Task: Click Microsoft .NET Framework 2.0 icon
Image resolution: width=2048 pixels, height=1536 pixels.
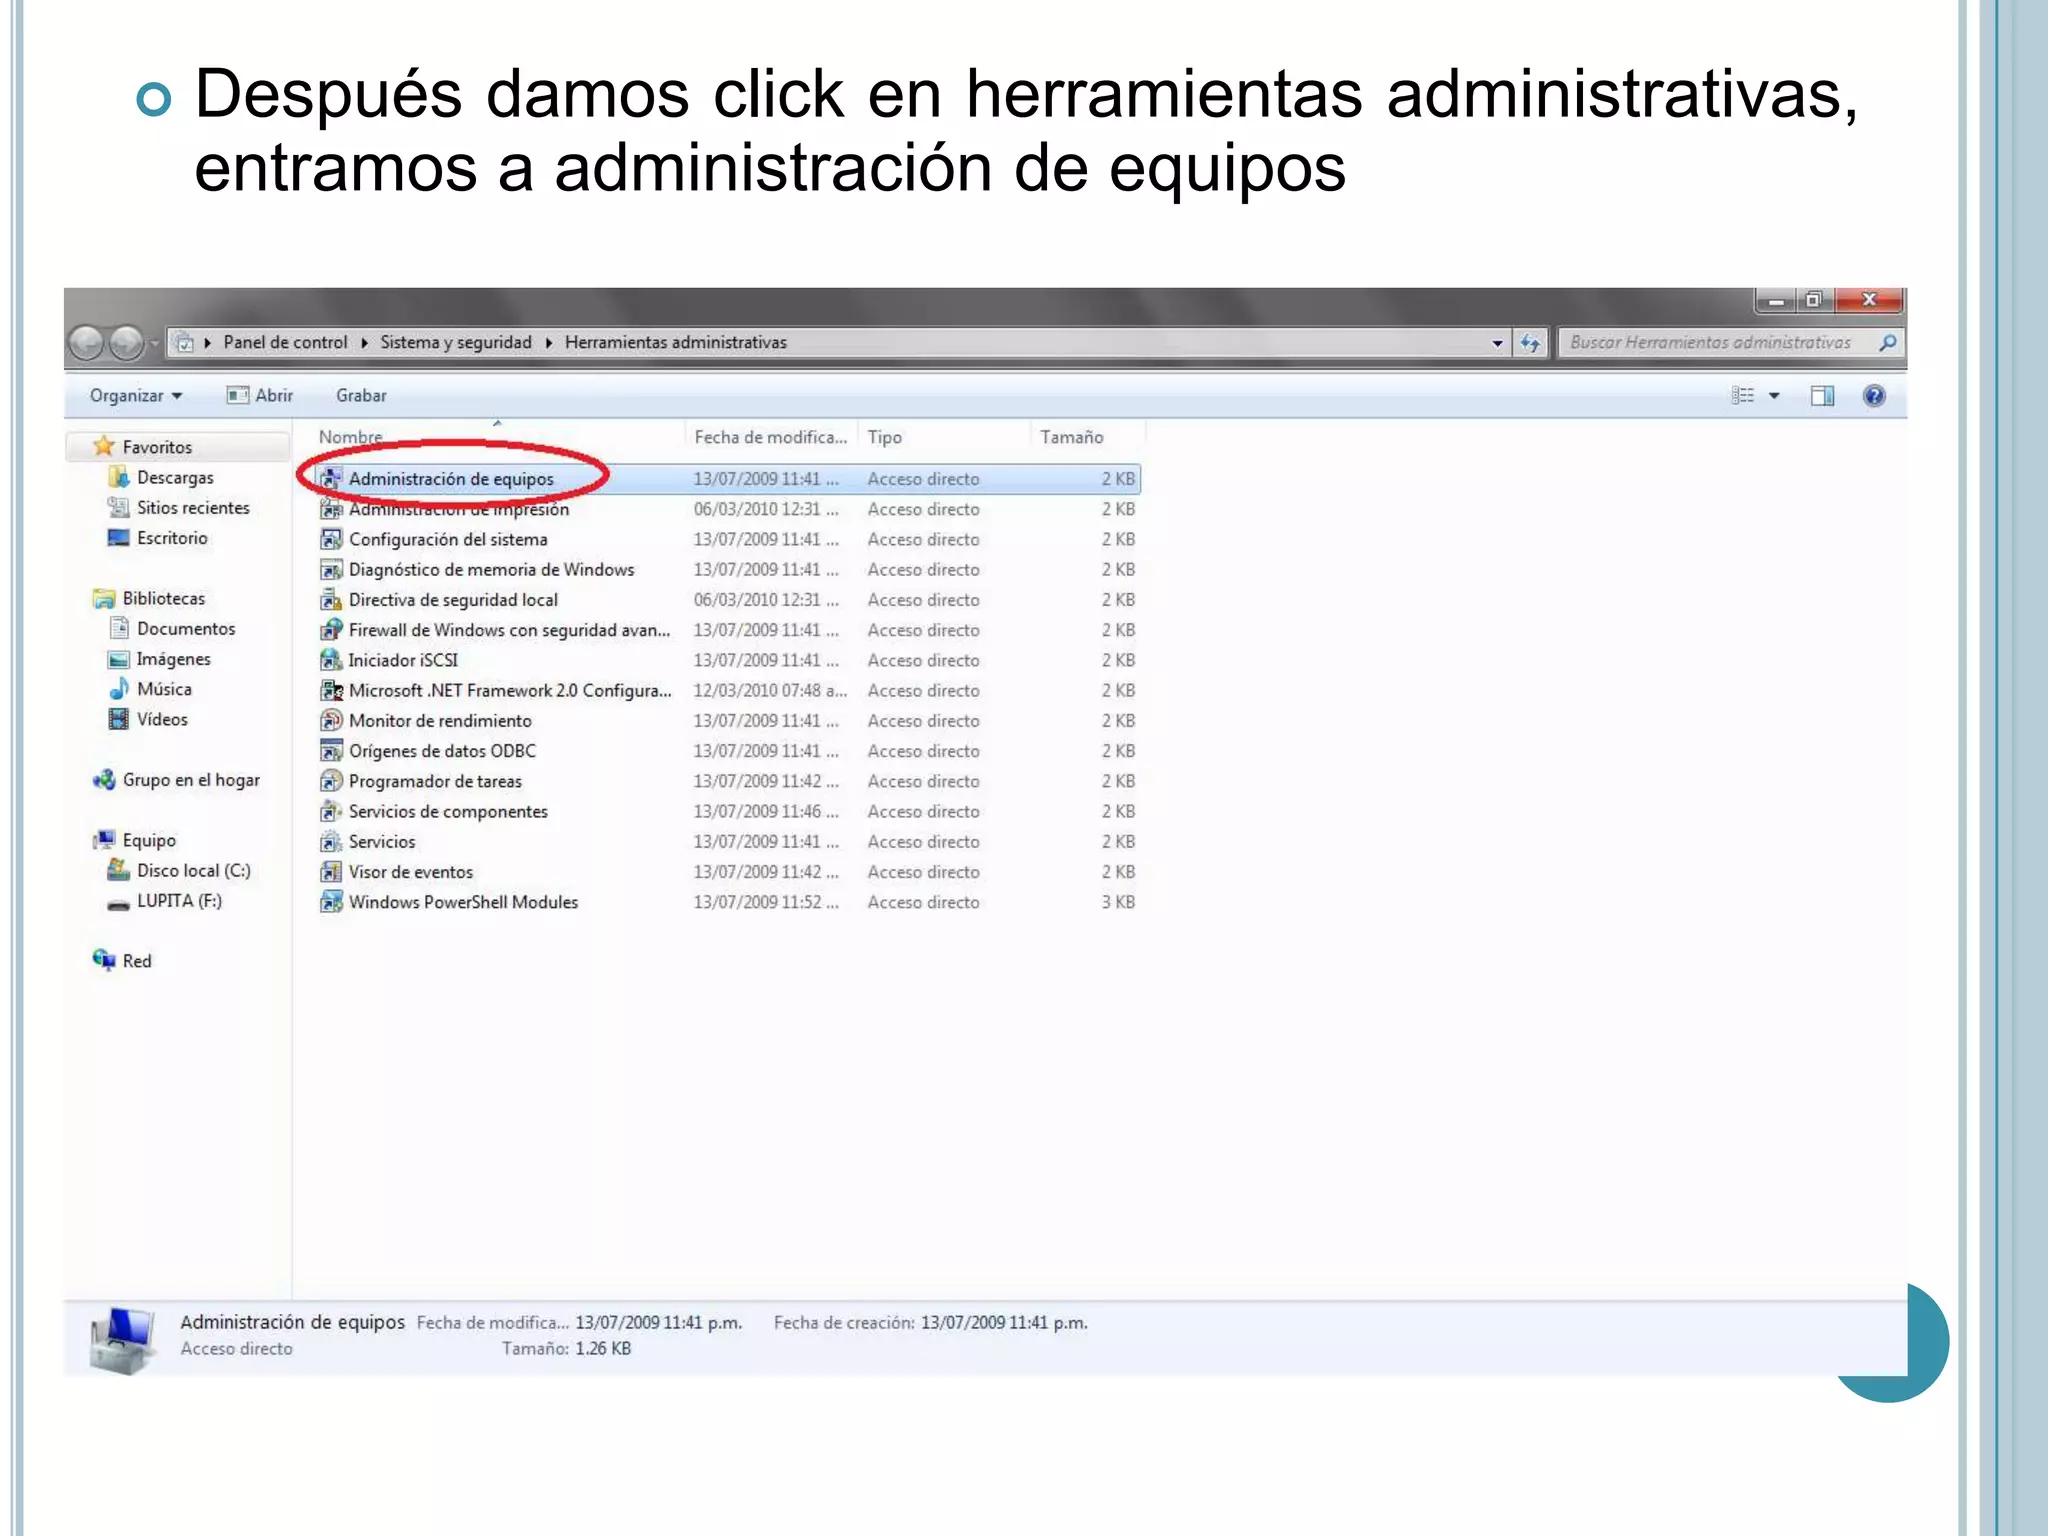Action: point(330,690)
